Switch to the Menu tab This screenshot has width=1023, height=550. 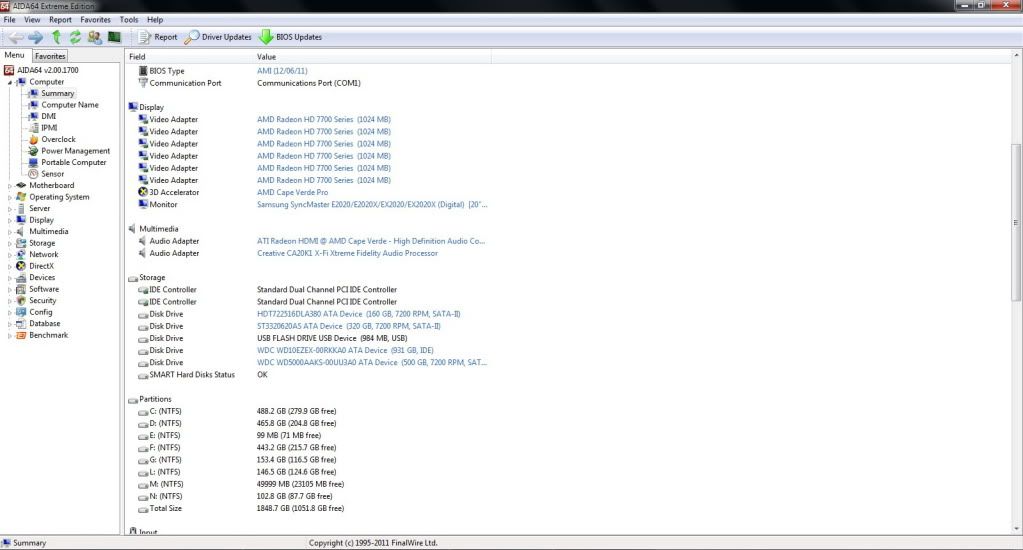pyautogui.click(x=14, y=55)
